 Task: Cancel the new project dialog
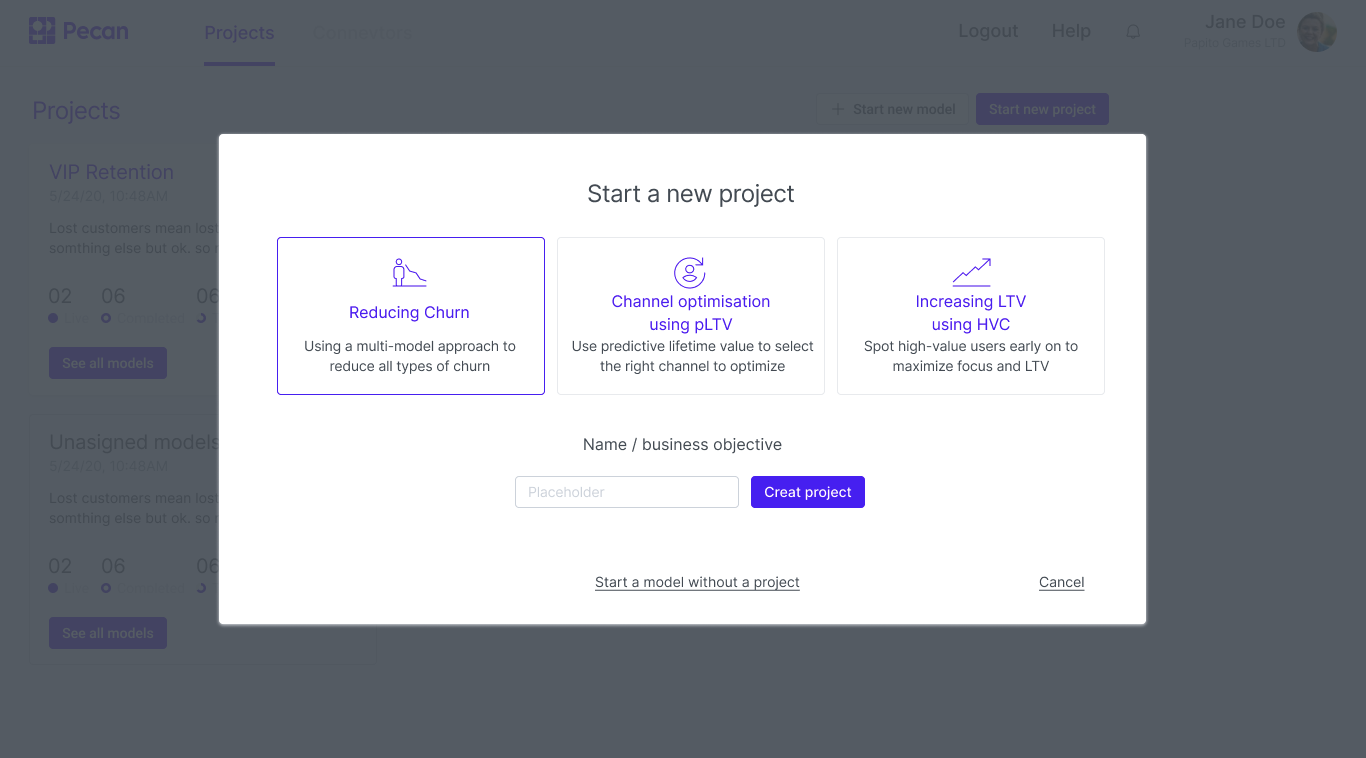pyautogui.click(x=1061, y=582)
